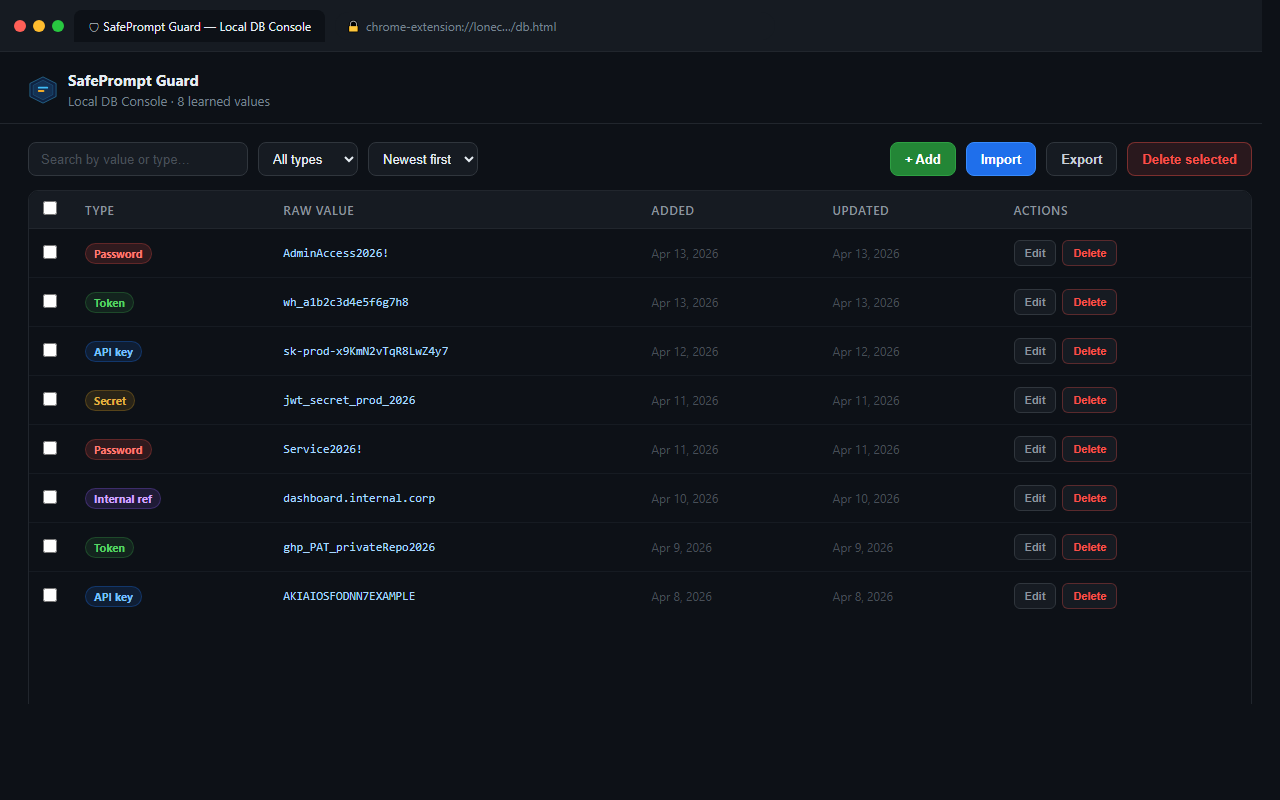Edit the jwt_secret_prod_2026 entry
Viewport: 1280px width, 800px height.
coord(1035,400)
